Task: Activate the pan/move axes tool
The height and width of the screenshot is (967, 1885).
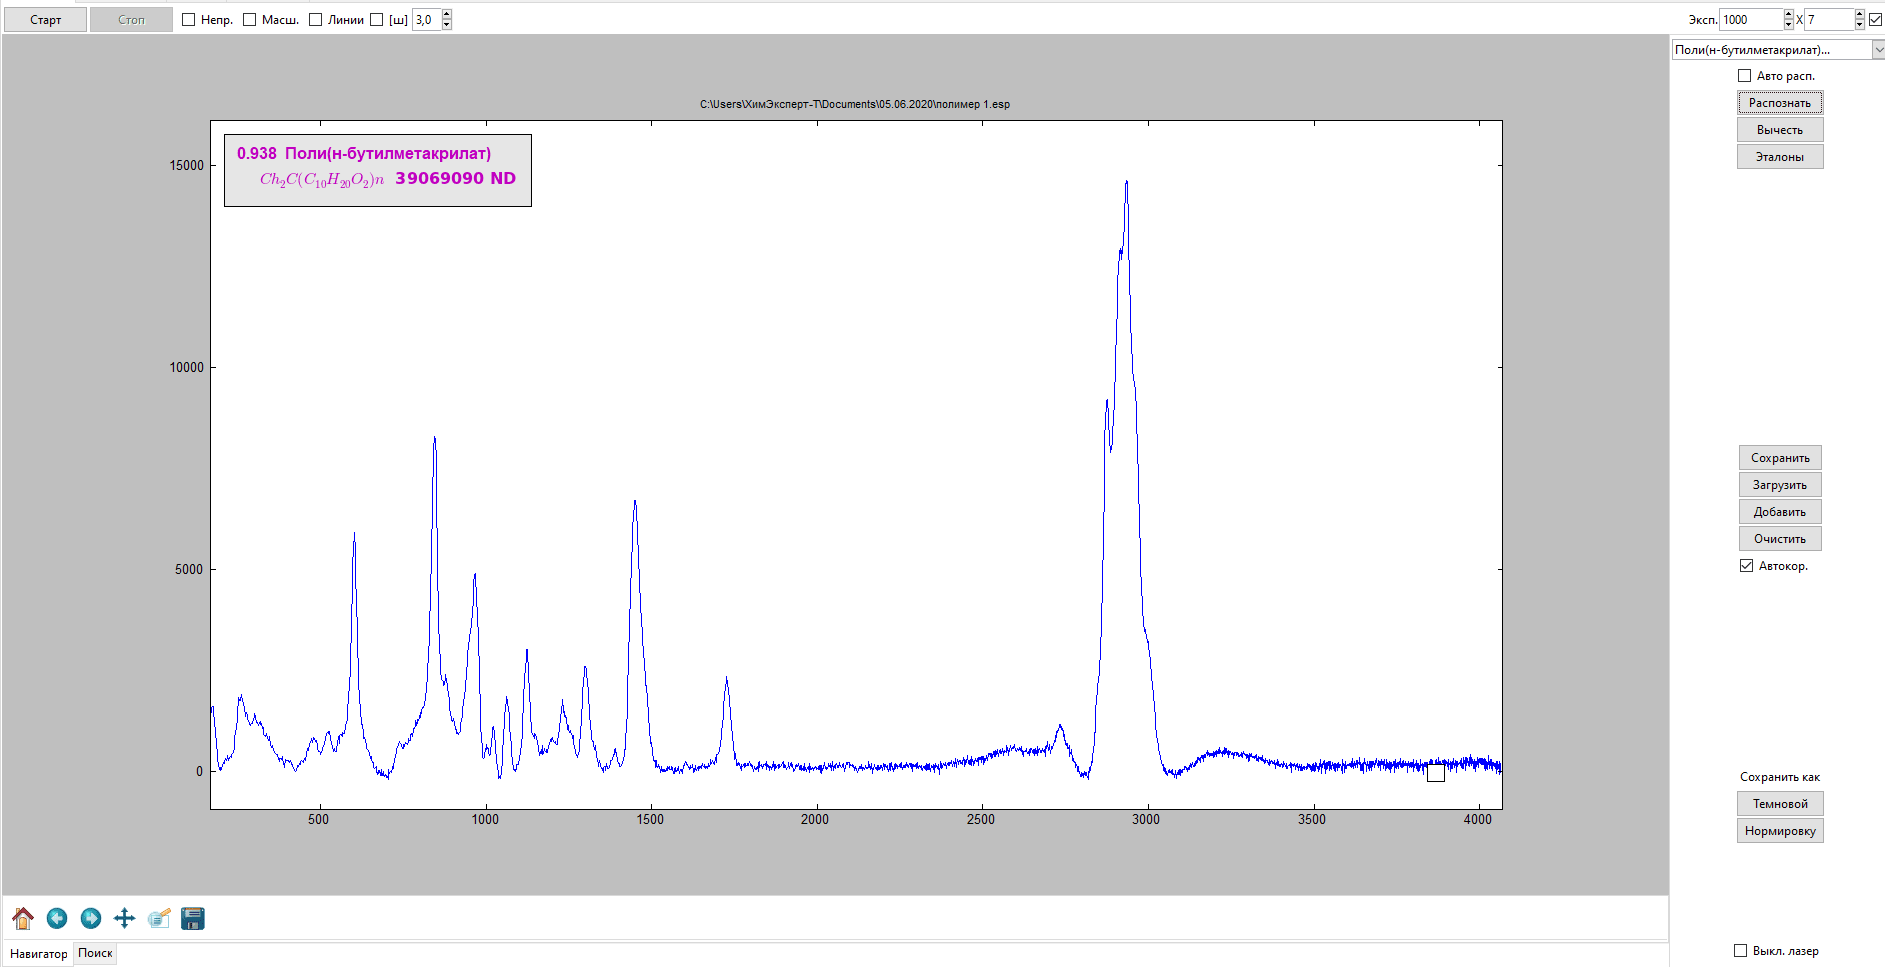Action: pos(124,918)
